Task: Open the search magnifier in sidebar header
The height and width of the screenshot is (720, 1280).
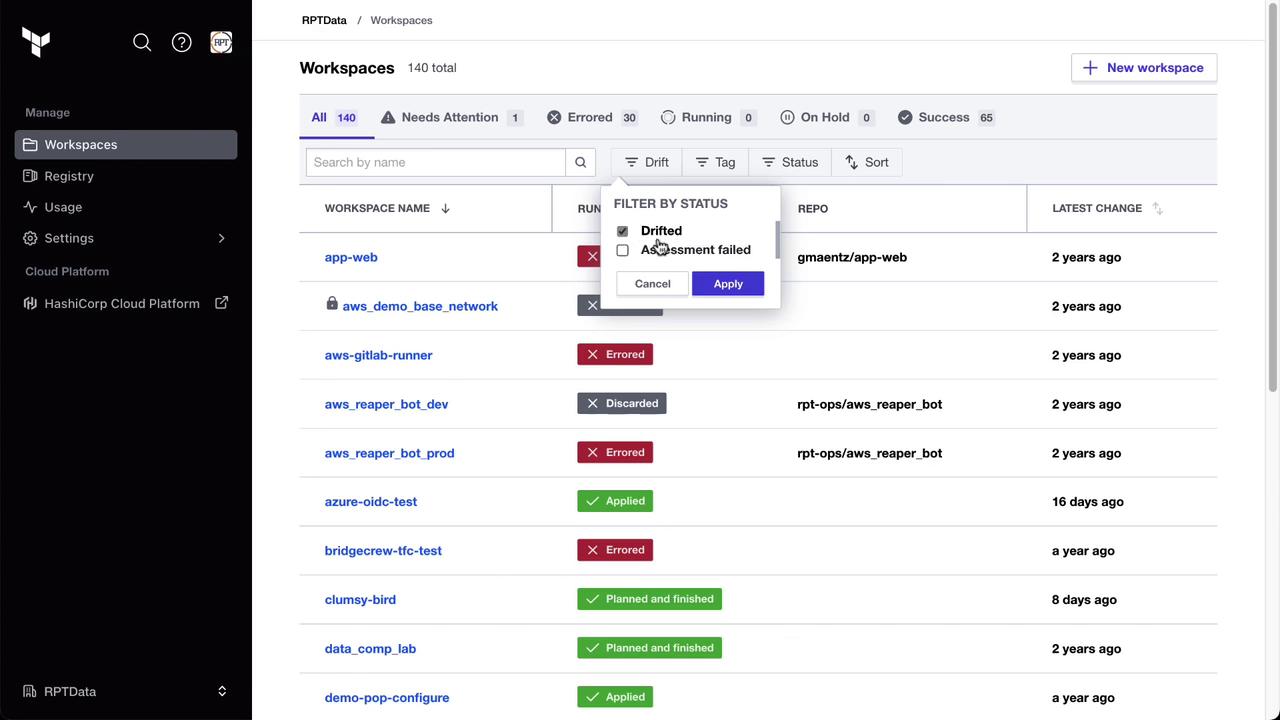Action: point(142,42)
